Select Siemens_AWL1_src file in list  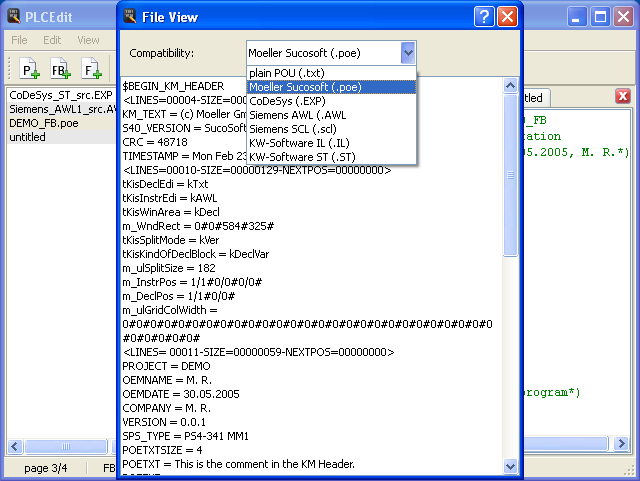click(61, 109)
